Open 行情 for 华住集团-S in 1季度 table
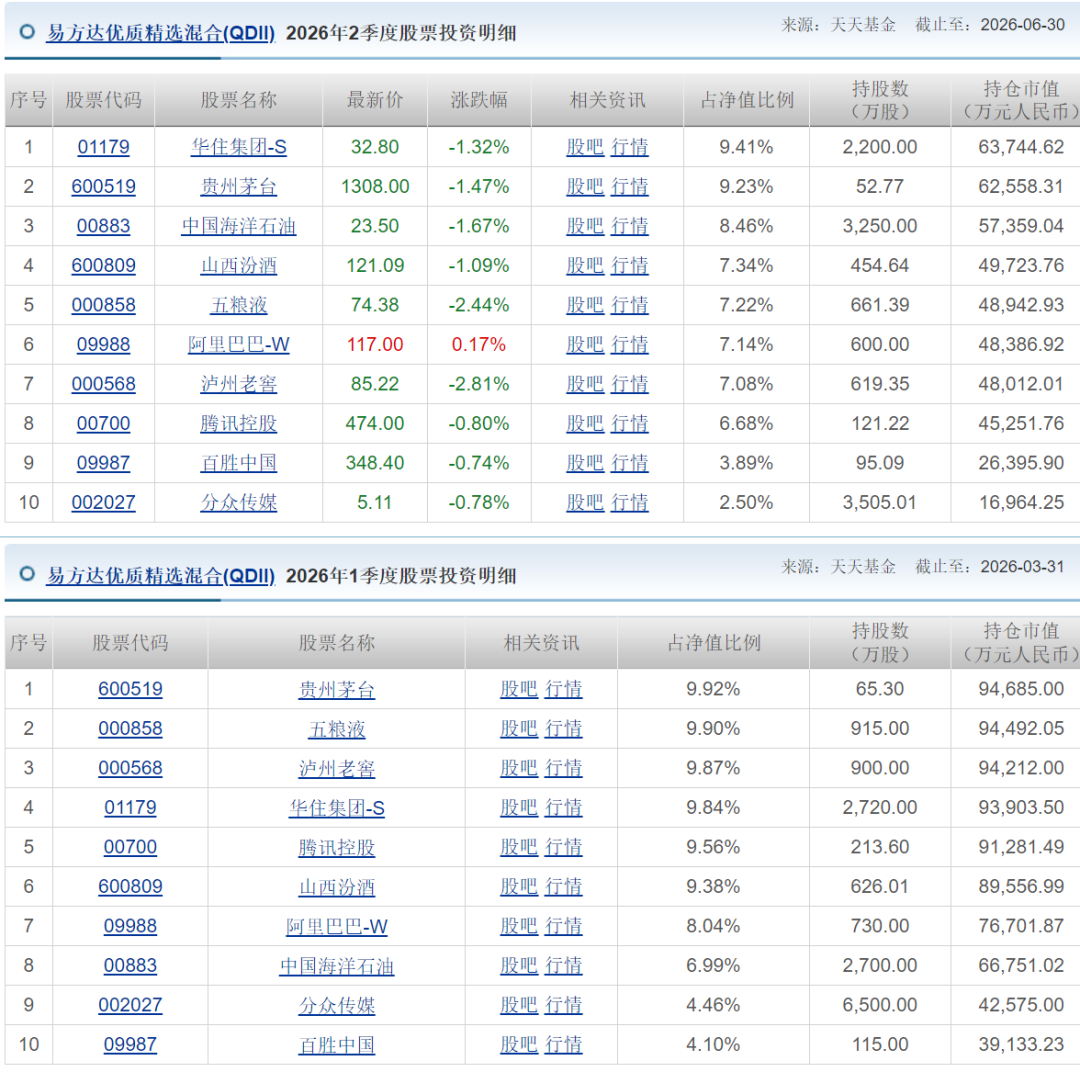 point(563,807)
